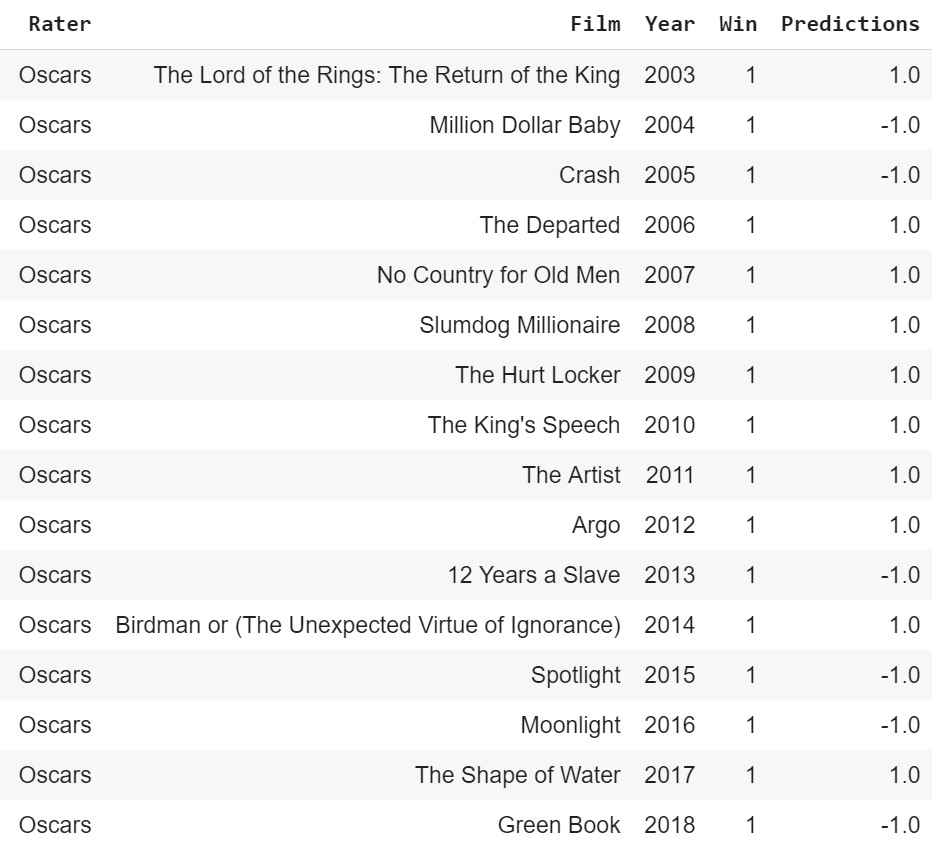Screen dimensions: 946x859
Task: Click No Country for Old Men cell
Action: click(x=498, y=276)
